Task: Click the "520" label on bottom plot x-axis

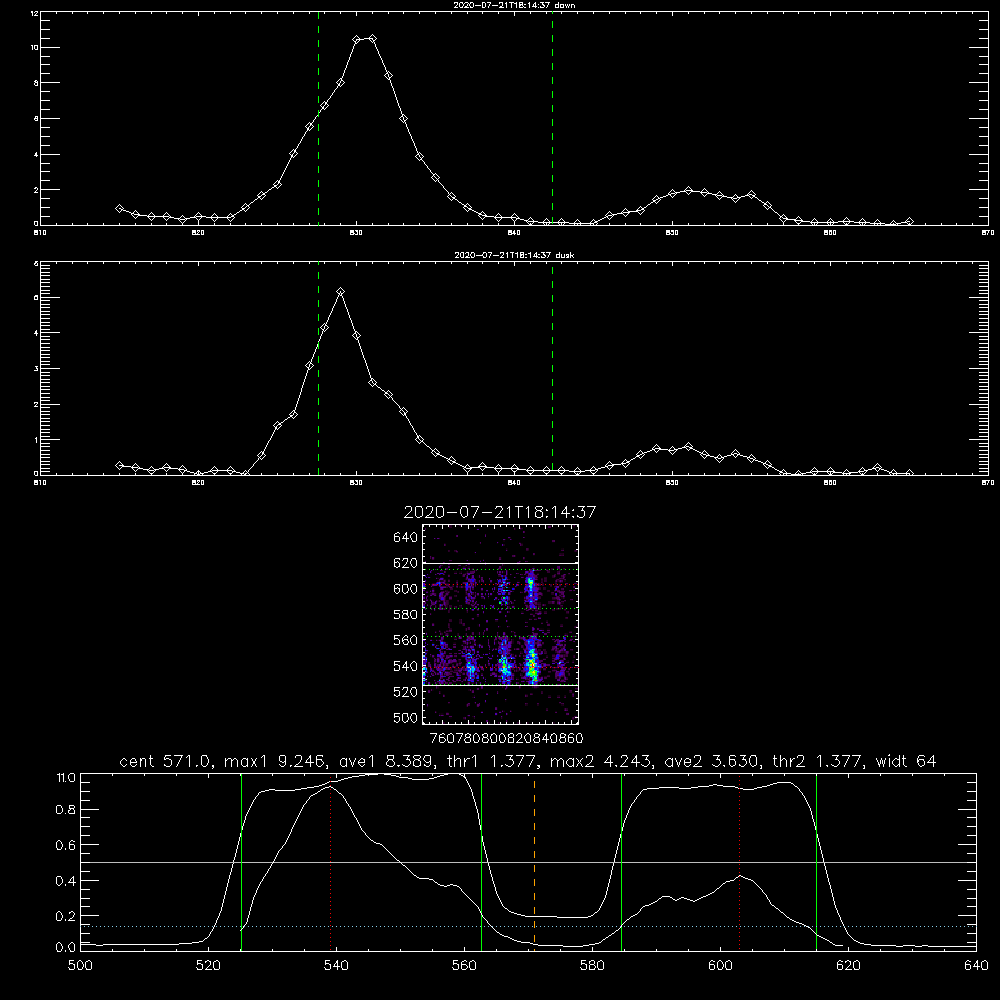Action: tap(208, 966)
